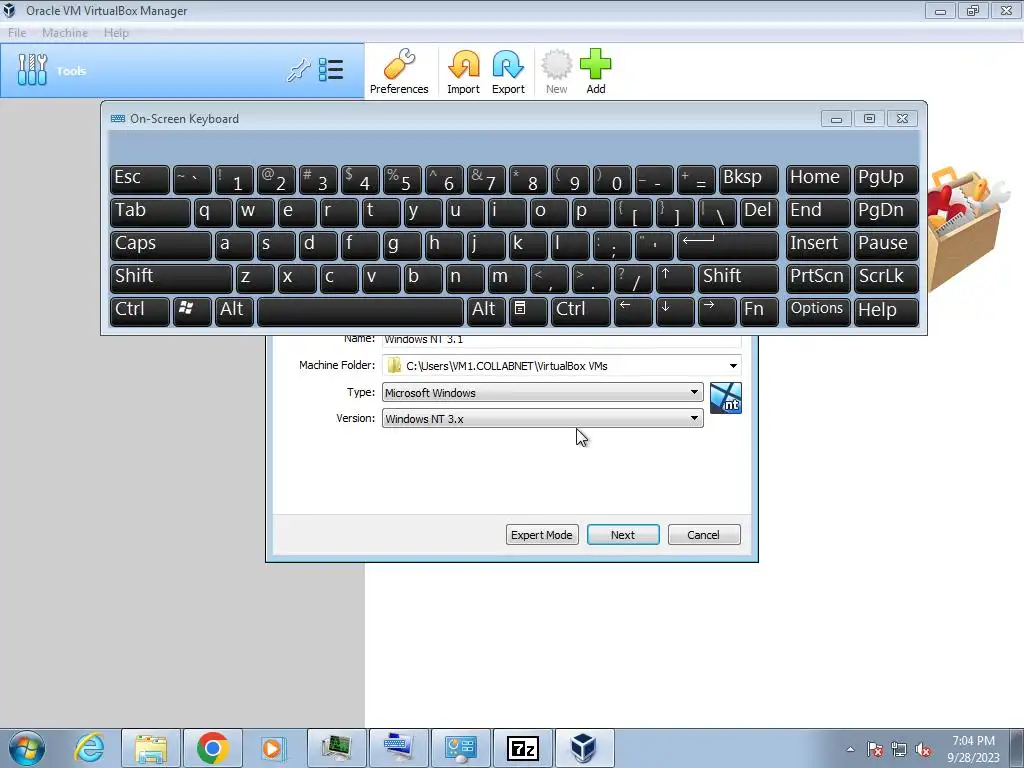
Task: Switch to VirtualBox taskbar icon
Action: tap(584, 748)
